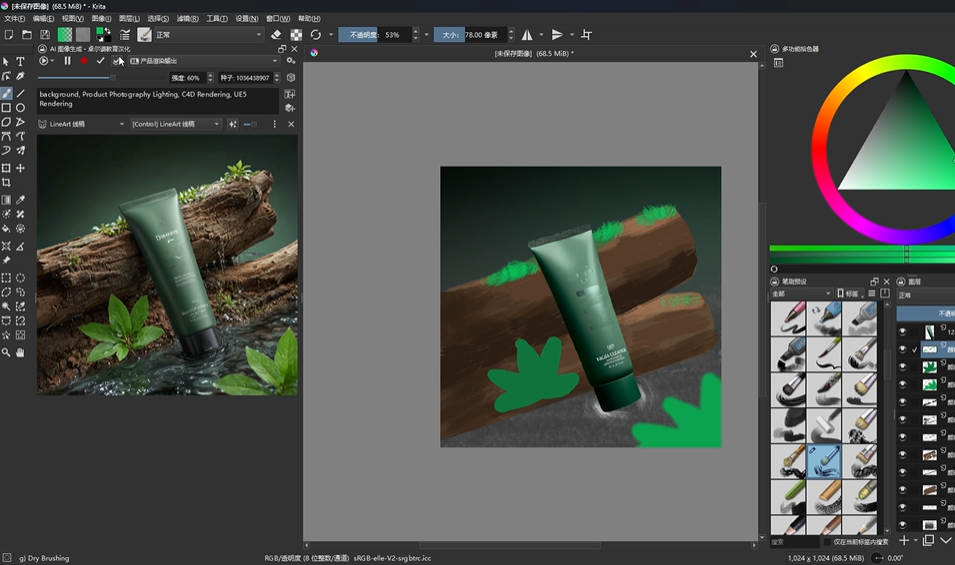Select the Text tool in toolbox
The height and width of the screenshot is (565, 955).
20,62
